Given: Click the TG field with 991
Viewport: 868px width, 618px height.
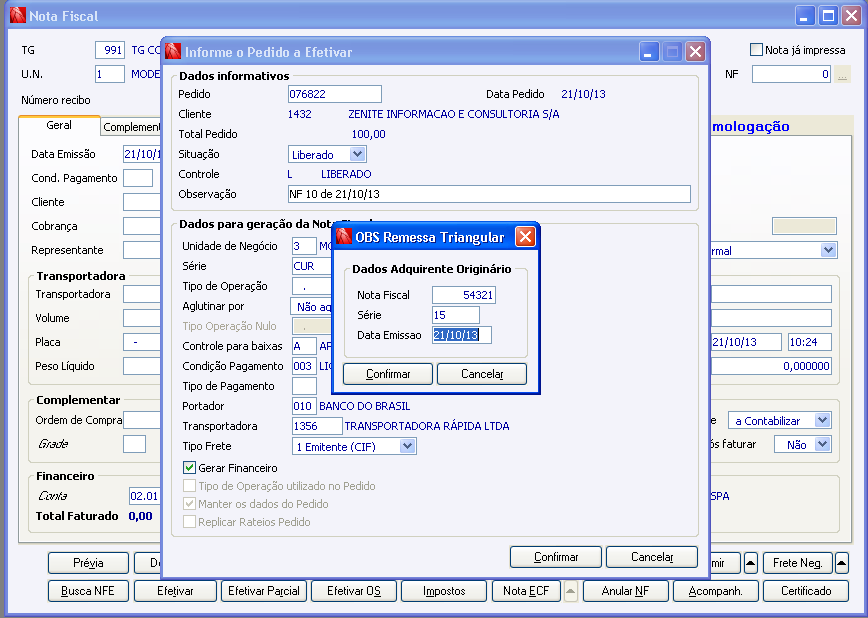Looking at the screenshot, I should tap(110, 50).
